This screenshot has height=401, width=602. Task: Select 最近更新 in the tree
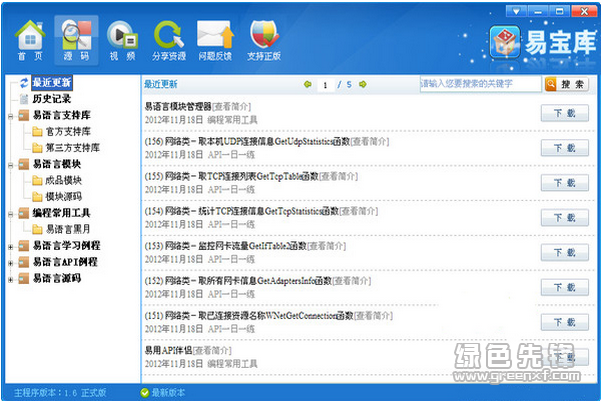pos(51,82)
